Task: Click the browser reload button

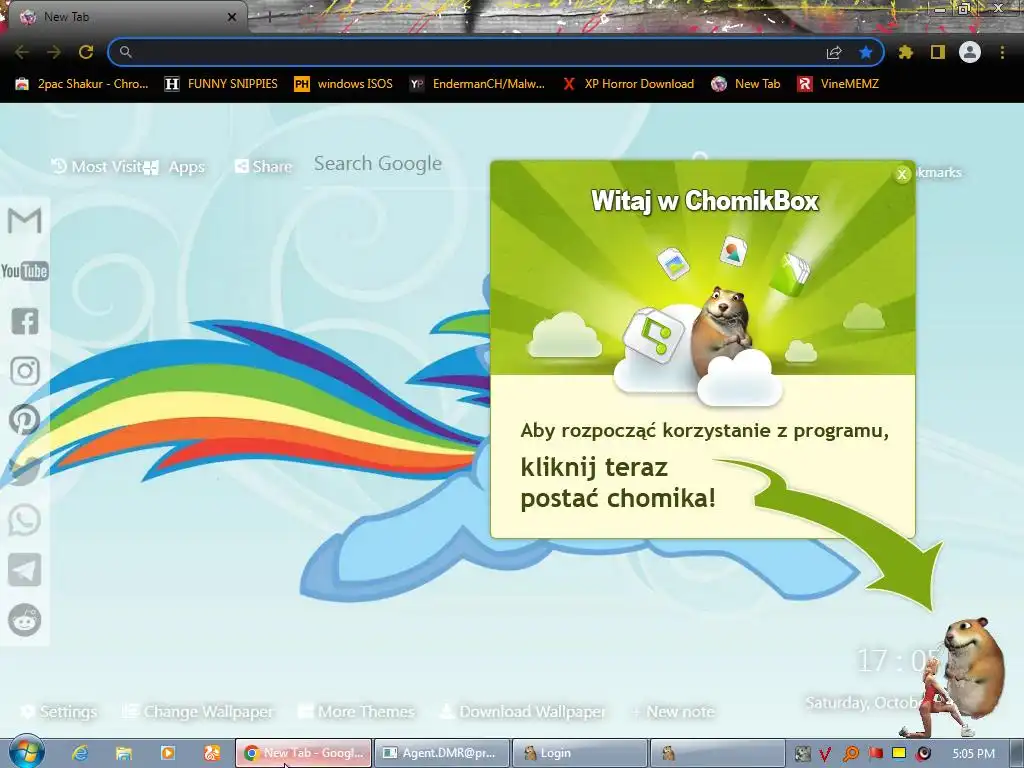Action: pos(86,52)
